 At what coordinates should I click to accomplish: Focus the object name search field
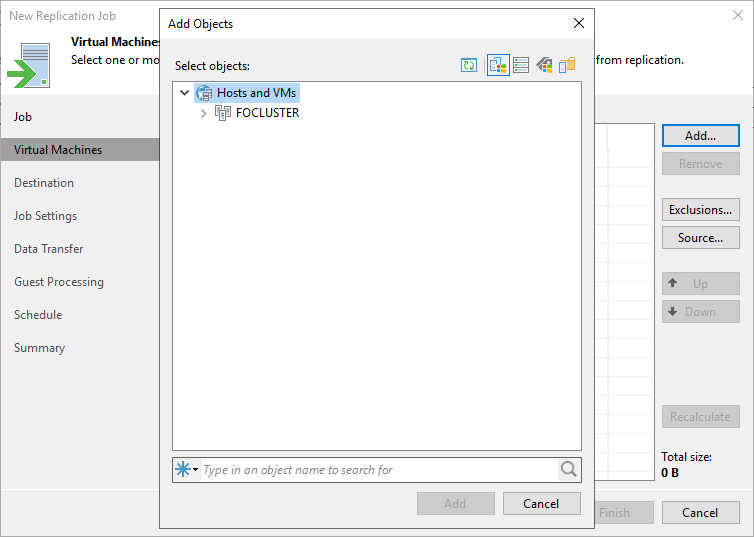378,470
